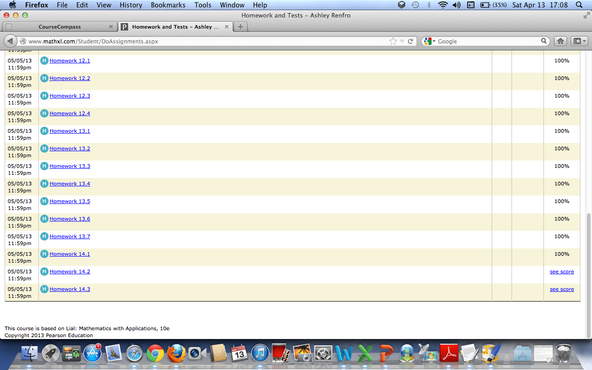
Task: Open the Time Machine menu bar icon
Action: (x=415, y=5)
